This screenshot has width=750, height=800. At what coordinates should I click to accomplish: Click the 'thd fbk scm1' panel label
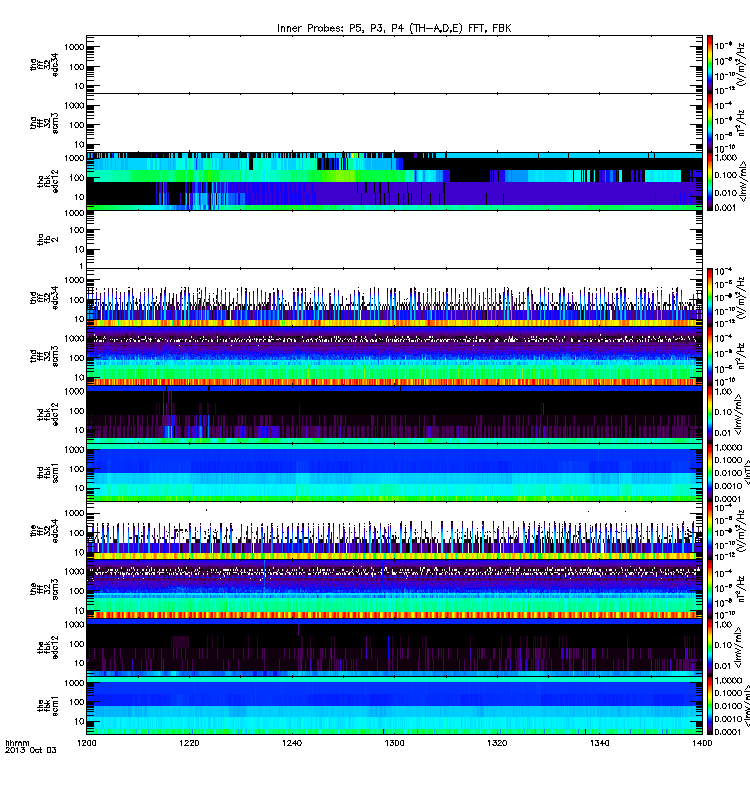point(48,472)
